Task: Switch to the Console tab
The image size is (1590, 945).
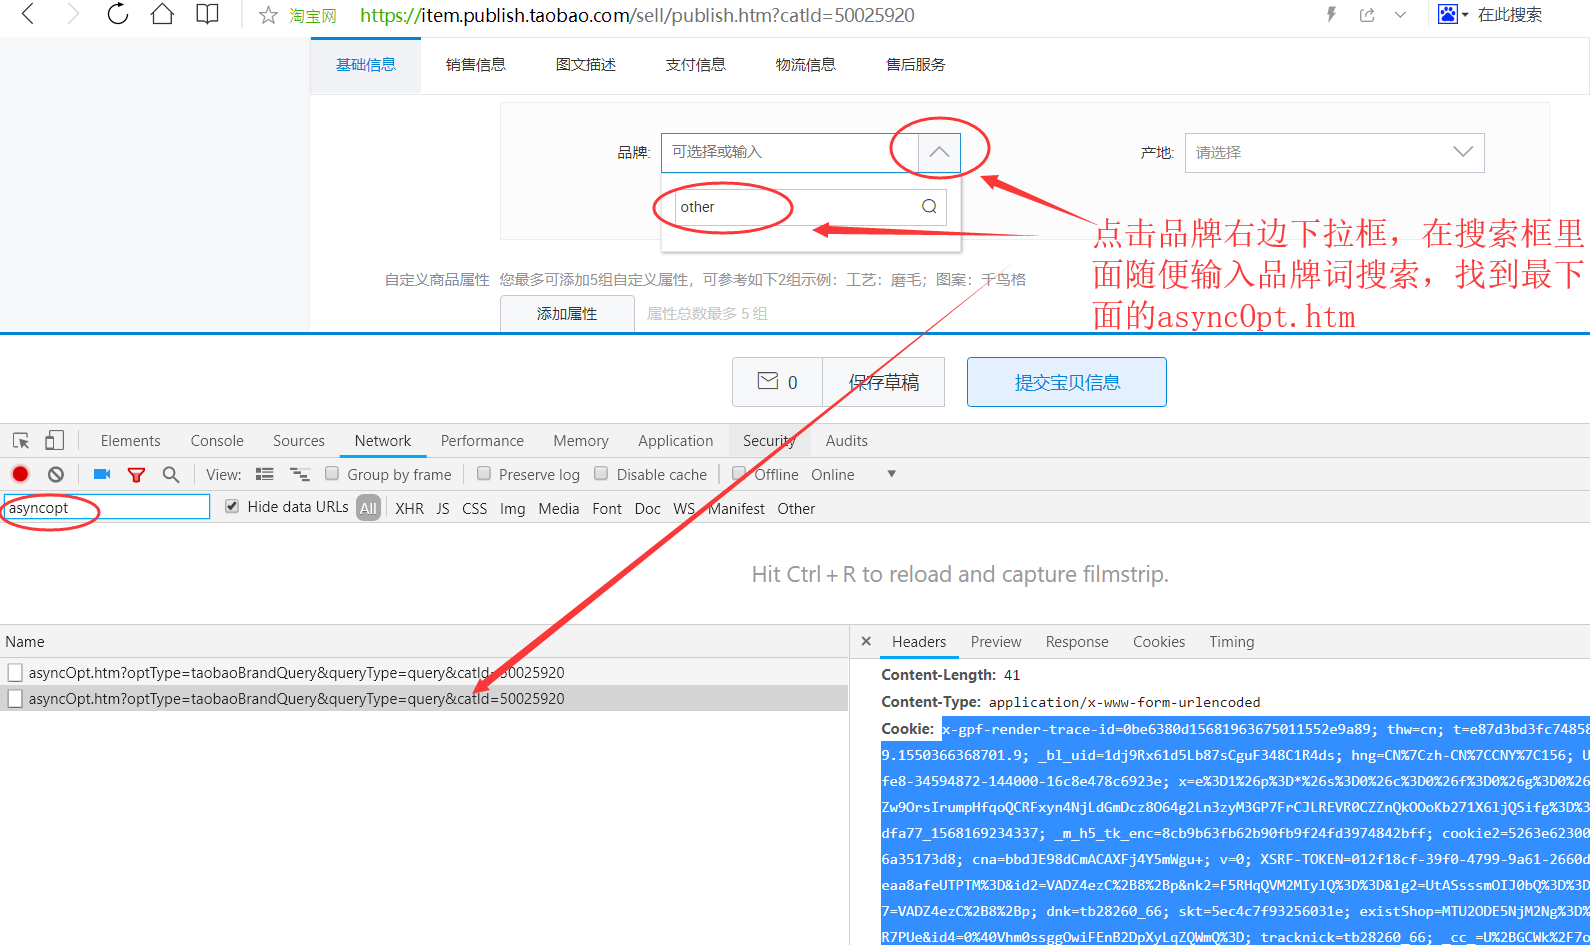Action: [217, 441]
